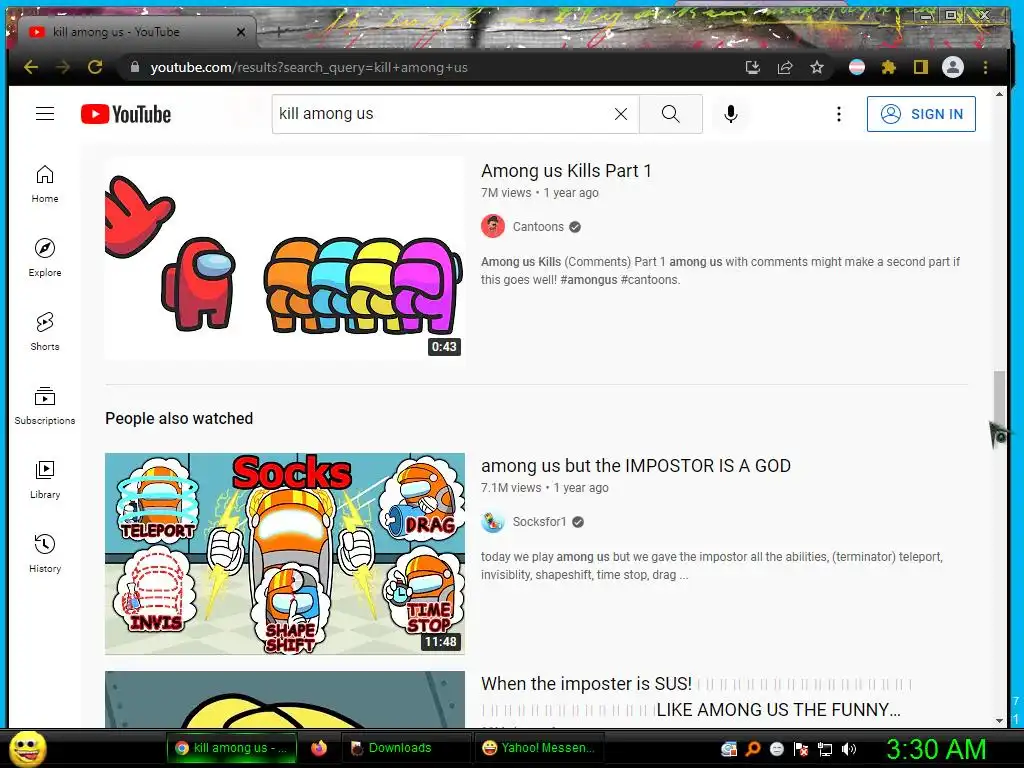This screenshot has width=1024, height=768.
Task: Open the YouTube settings three-dot menu
Action: [x=839, y=114]
